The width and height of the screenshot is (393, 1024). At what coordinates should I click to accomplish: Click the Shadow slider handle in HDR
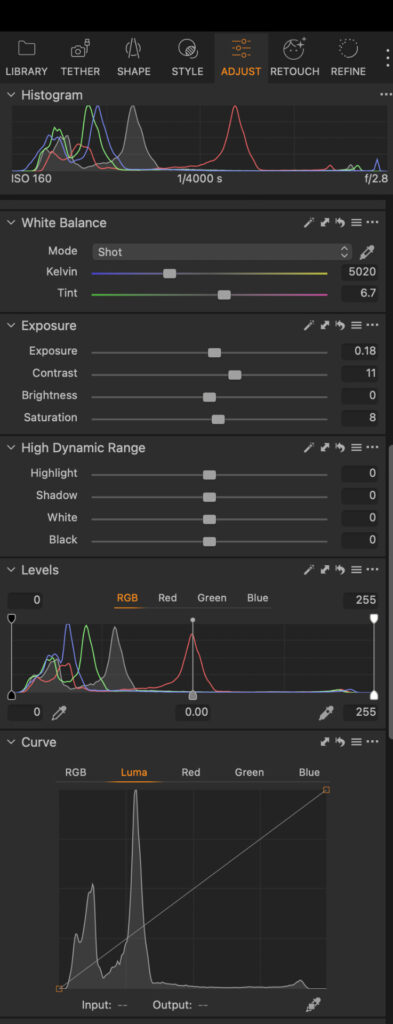coord(209,496)
